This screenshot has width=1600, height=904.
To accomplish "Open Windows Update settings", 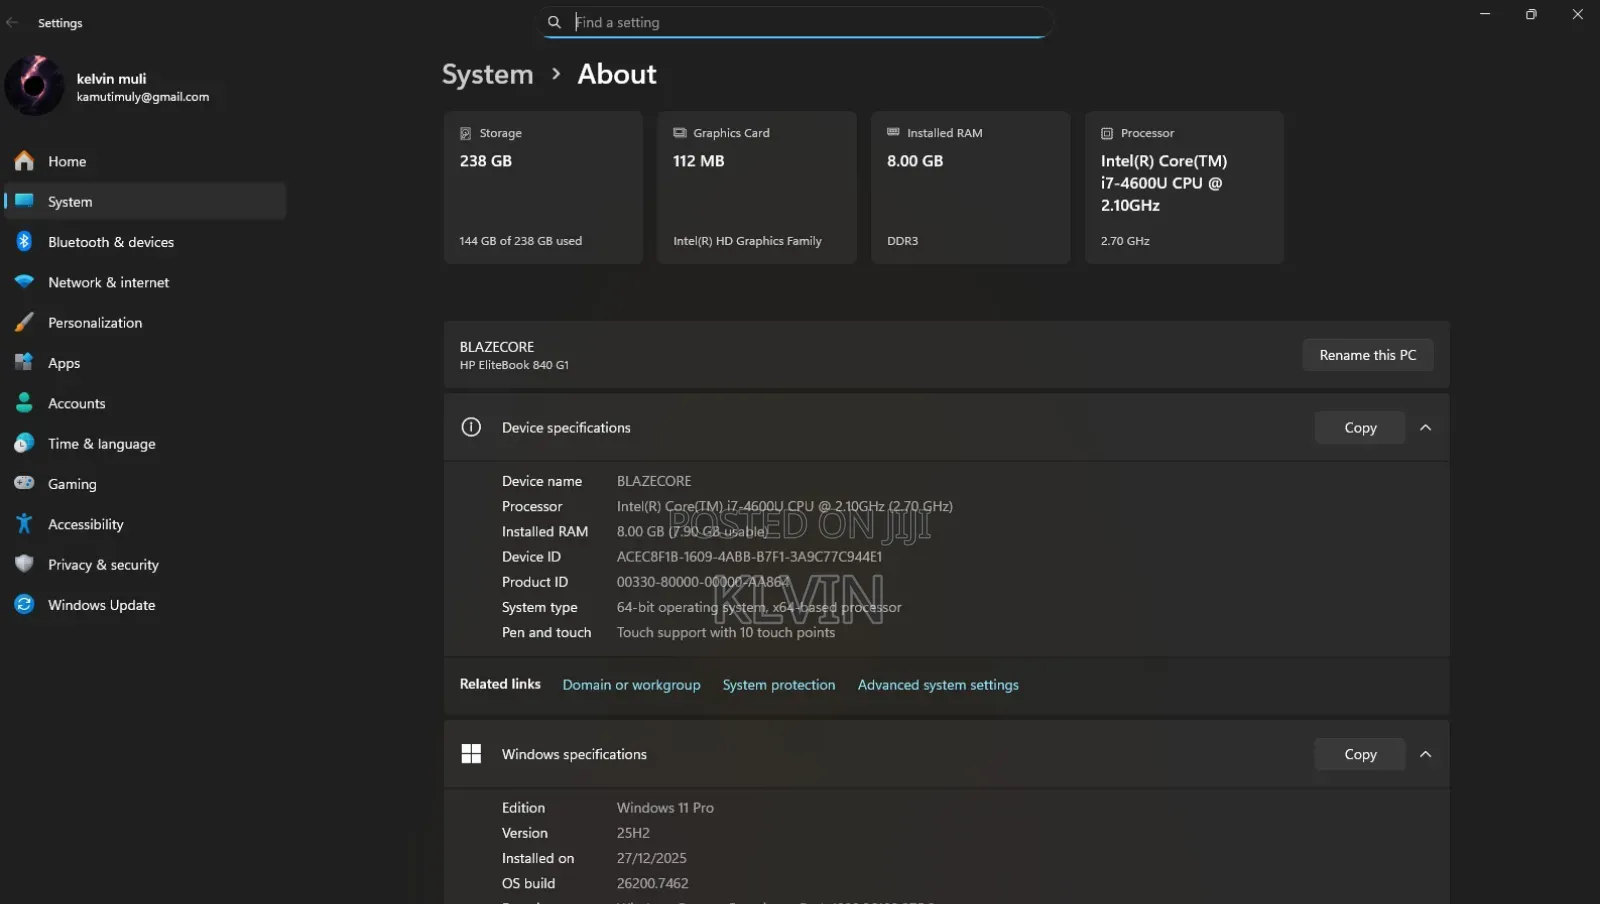I will click(146, 605).
